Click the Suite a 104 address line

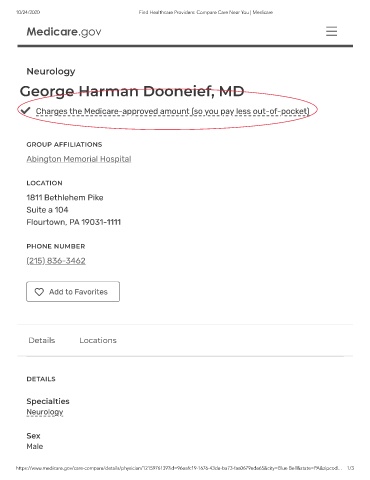47,210
